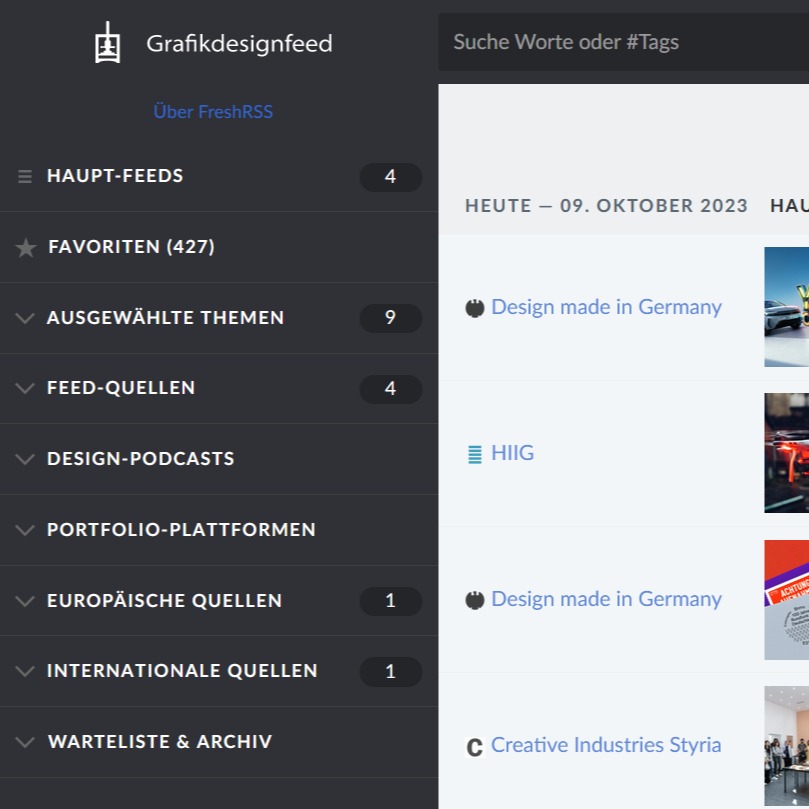Click the badge showing 9 for Ausgewählte Themen
Image resolution: width=809 pixels, height=809 pixels.
click(391, 318)
